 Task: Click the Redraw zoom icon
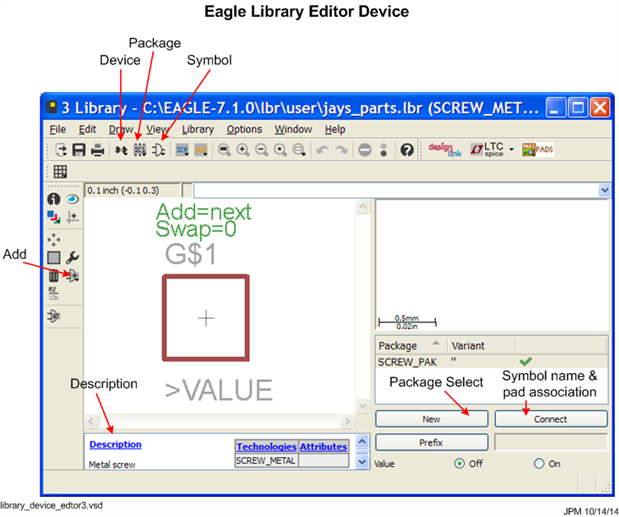point(280,150)
